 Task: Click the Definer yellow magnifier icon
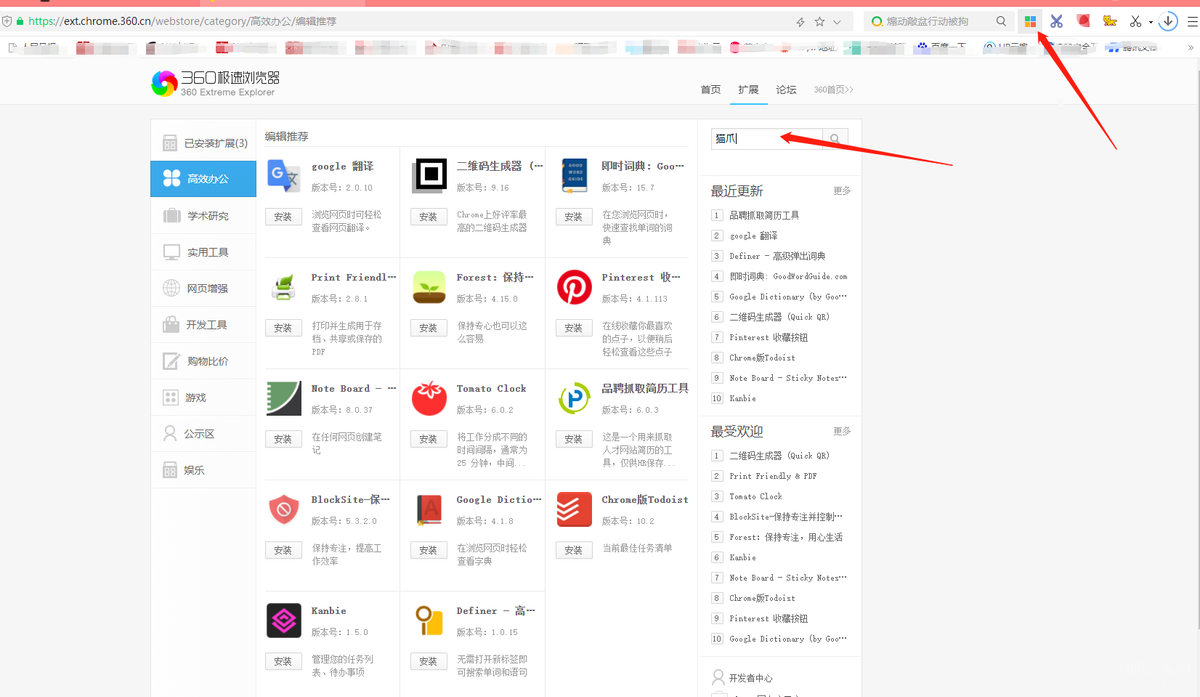coord(429,620)
